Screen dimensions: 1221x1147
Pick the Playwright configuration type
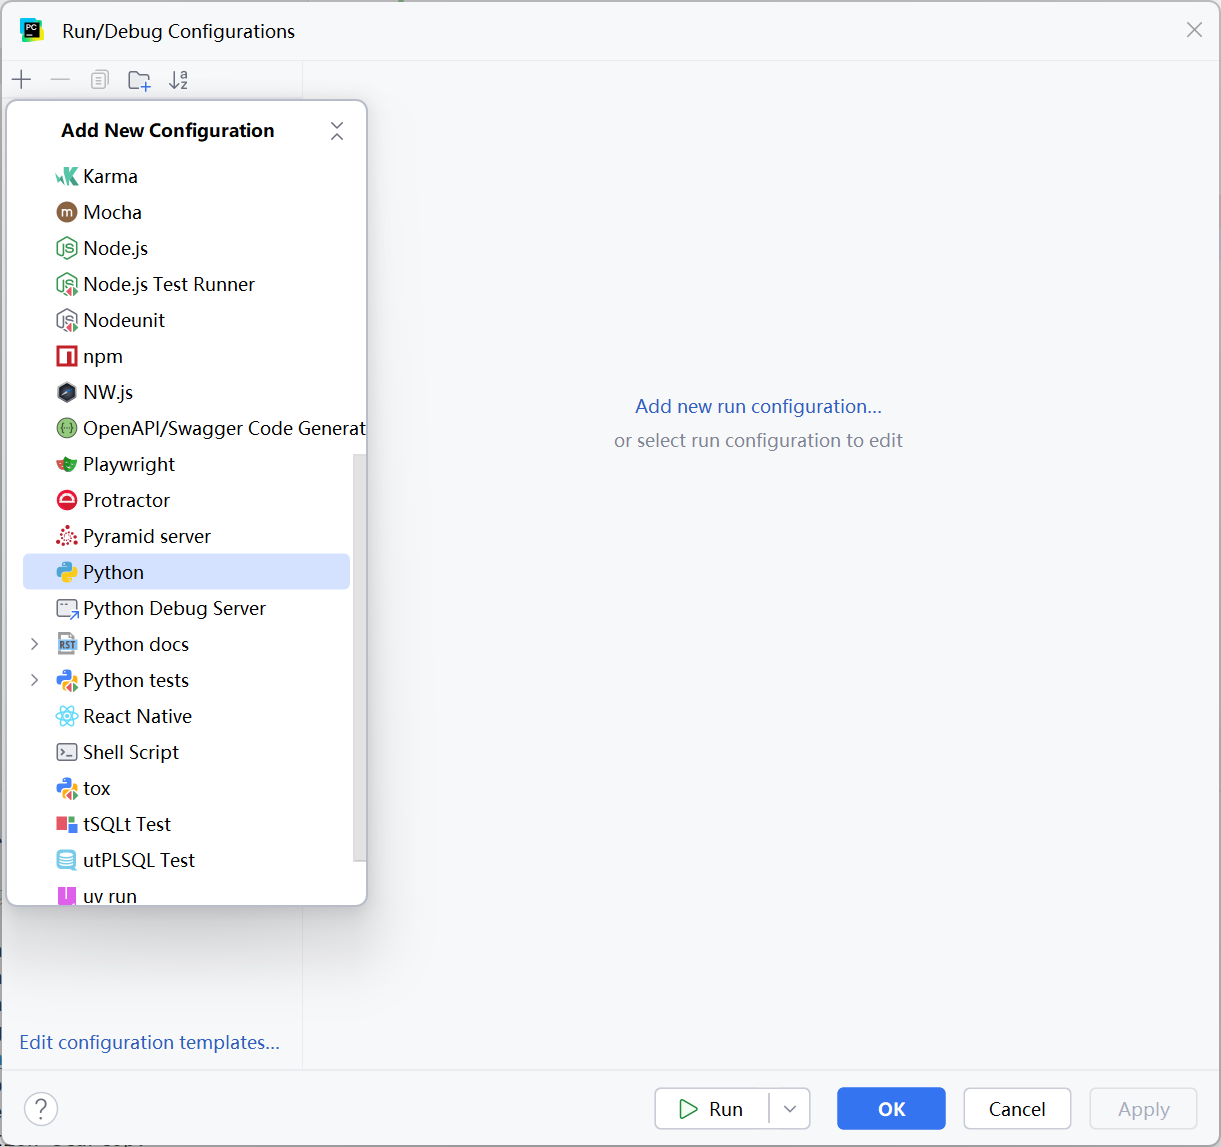pyautogui.click(x=128, y=464)
